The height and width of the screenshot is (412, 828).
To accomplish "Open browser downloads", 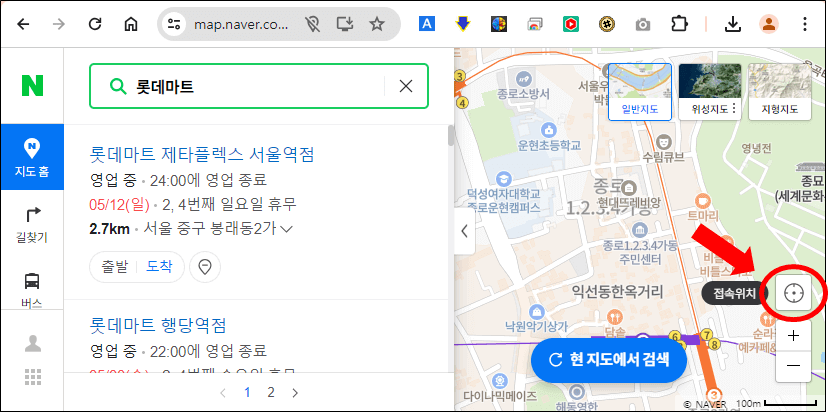I will point(732,24).
